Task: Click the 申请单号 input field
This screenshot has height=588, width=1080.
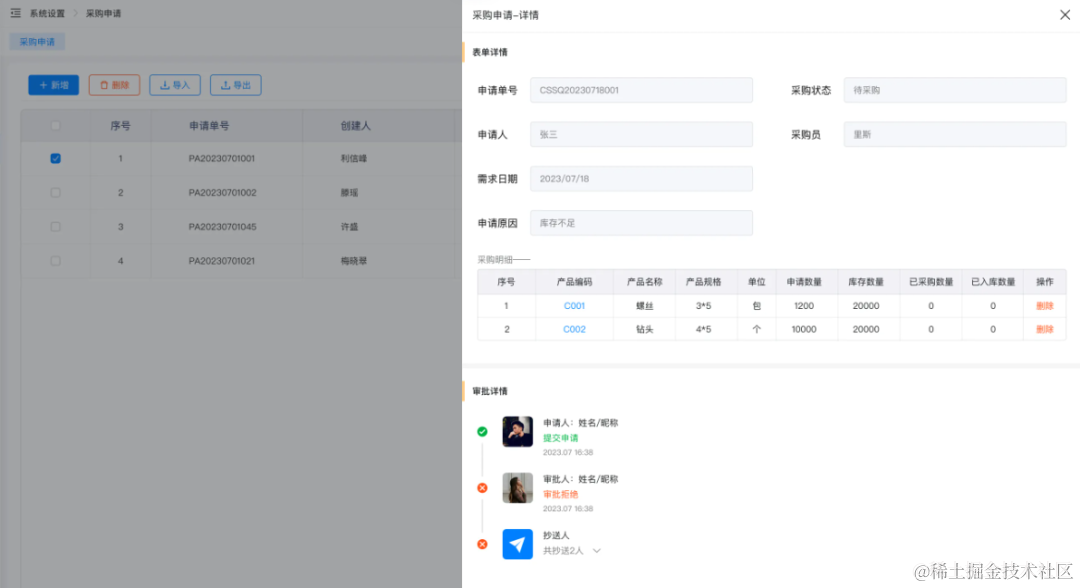Action: tap(641, 90)
